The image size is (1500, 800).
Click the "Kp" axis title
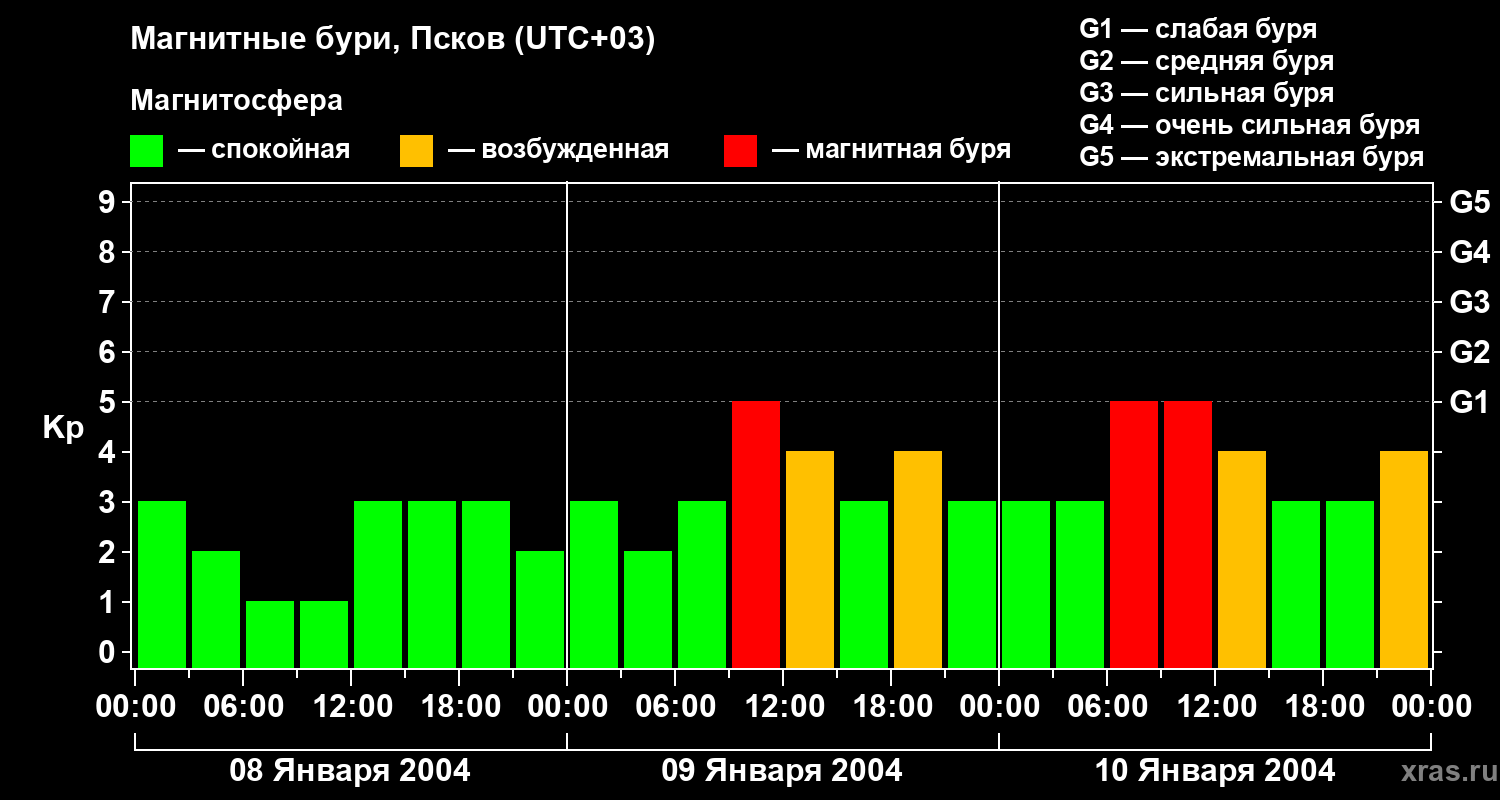63,429
